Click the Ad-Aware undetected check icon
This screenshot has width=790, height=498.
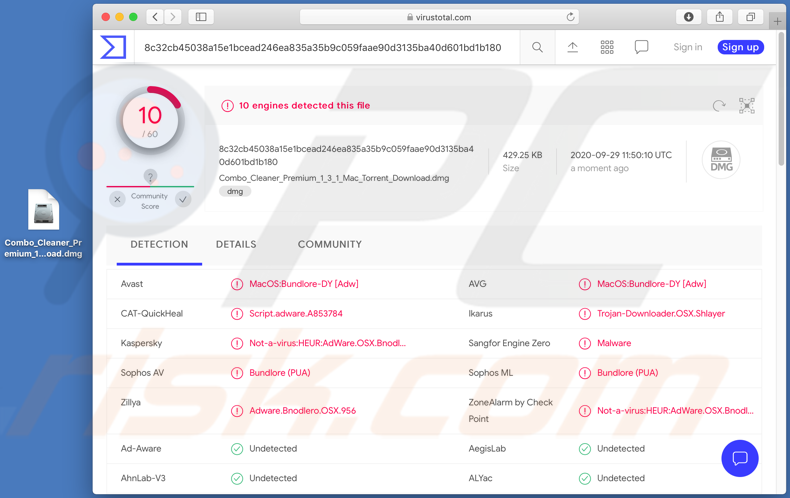237,449
